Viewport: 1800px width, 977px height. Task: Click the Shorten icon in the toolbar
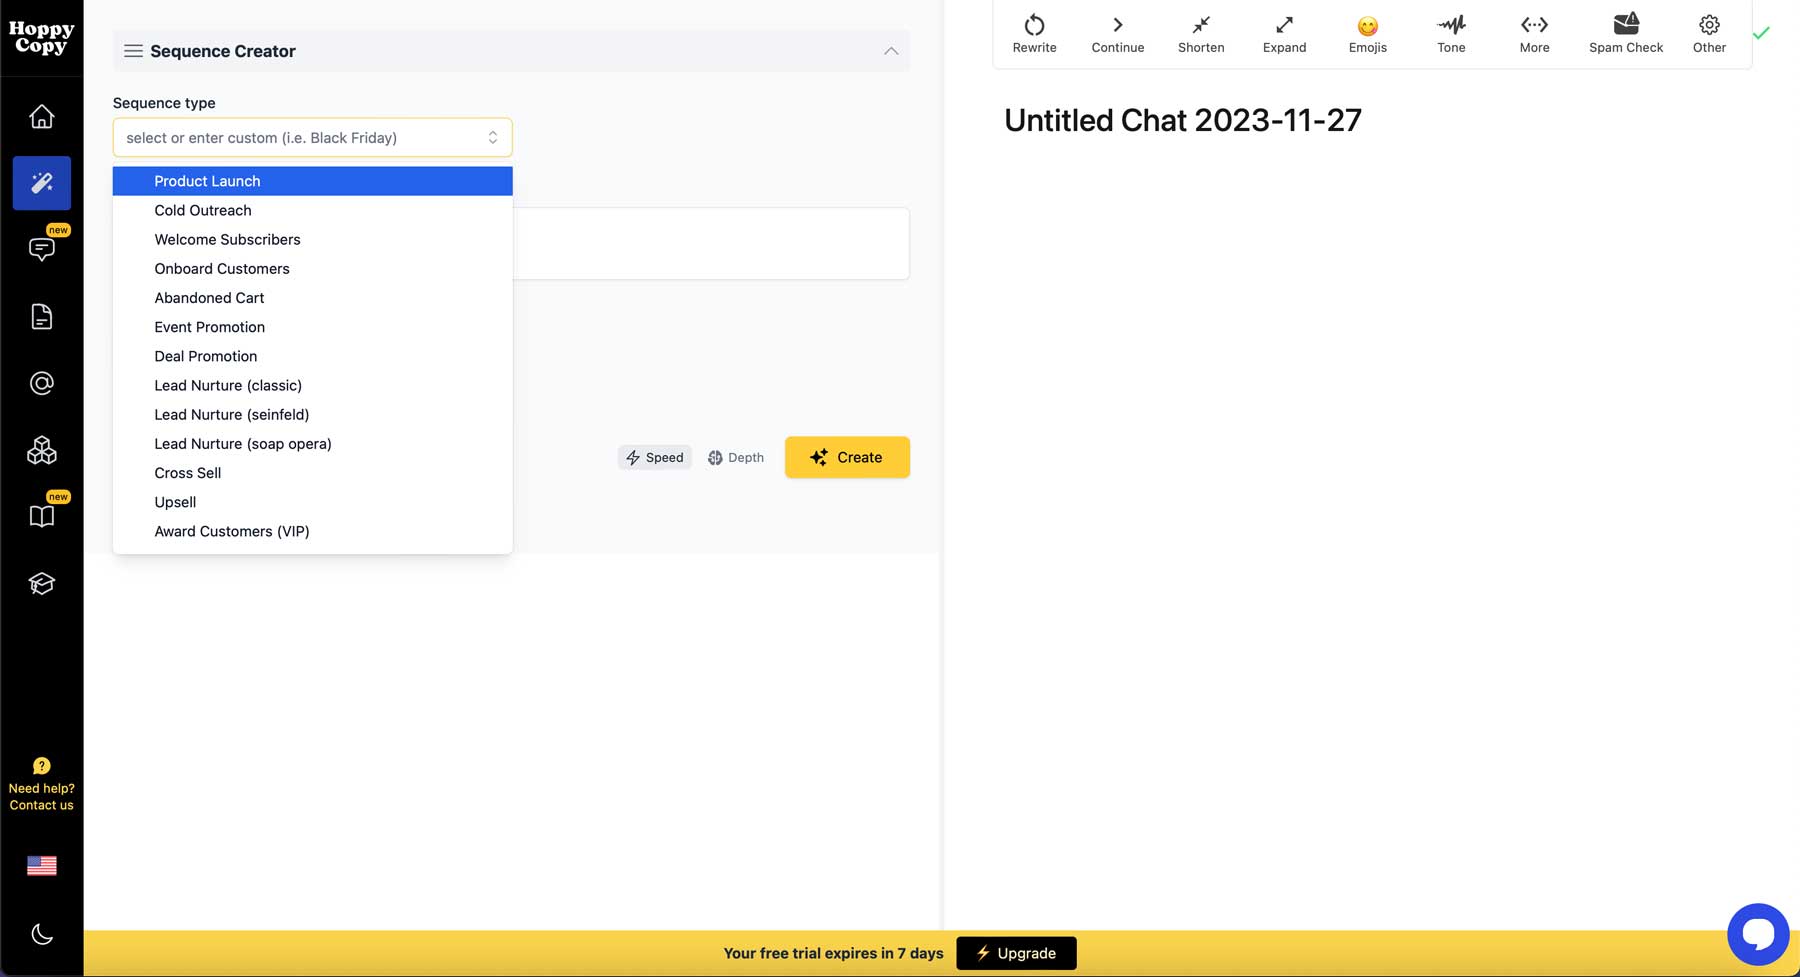[x=1200, y=33]
